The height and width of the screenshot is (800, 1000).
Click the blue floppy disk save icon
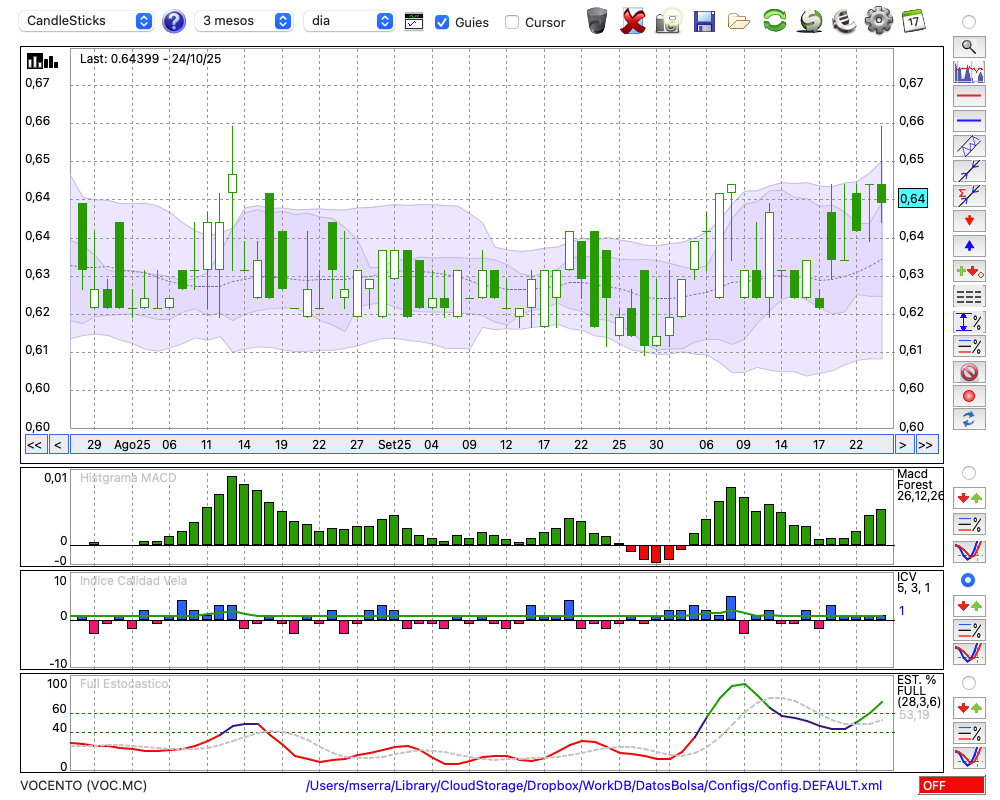click(x=704, y=20)
